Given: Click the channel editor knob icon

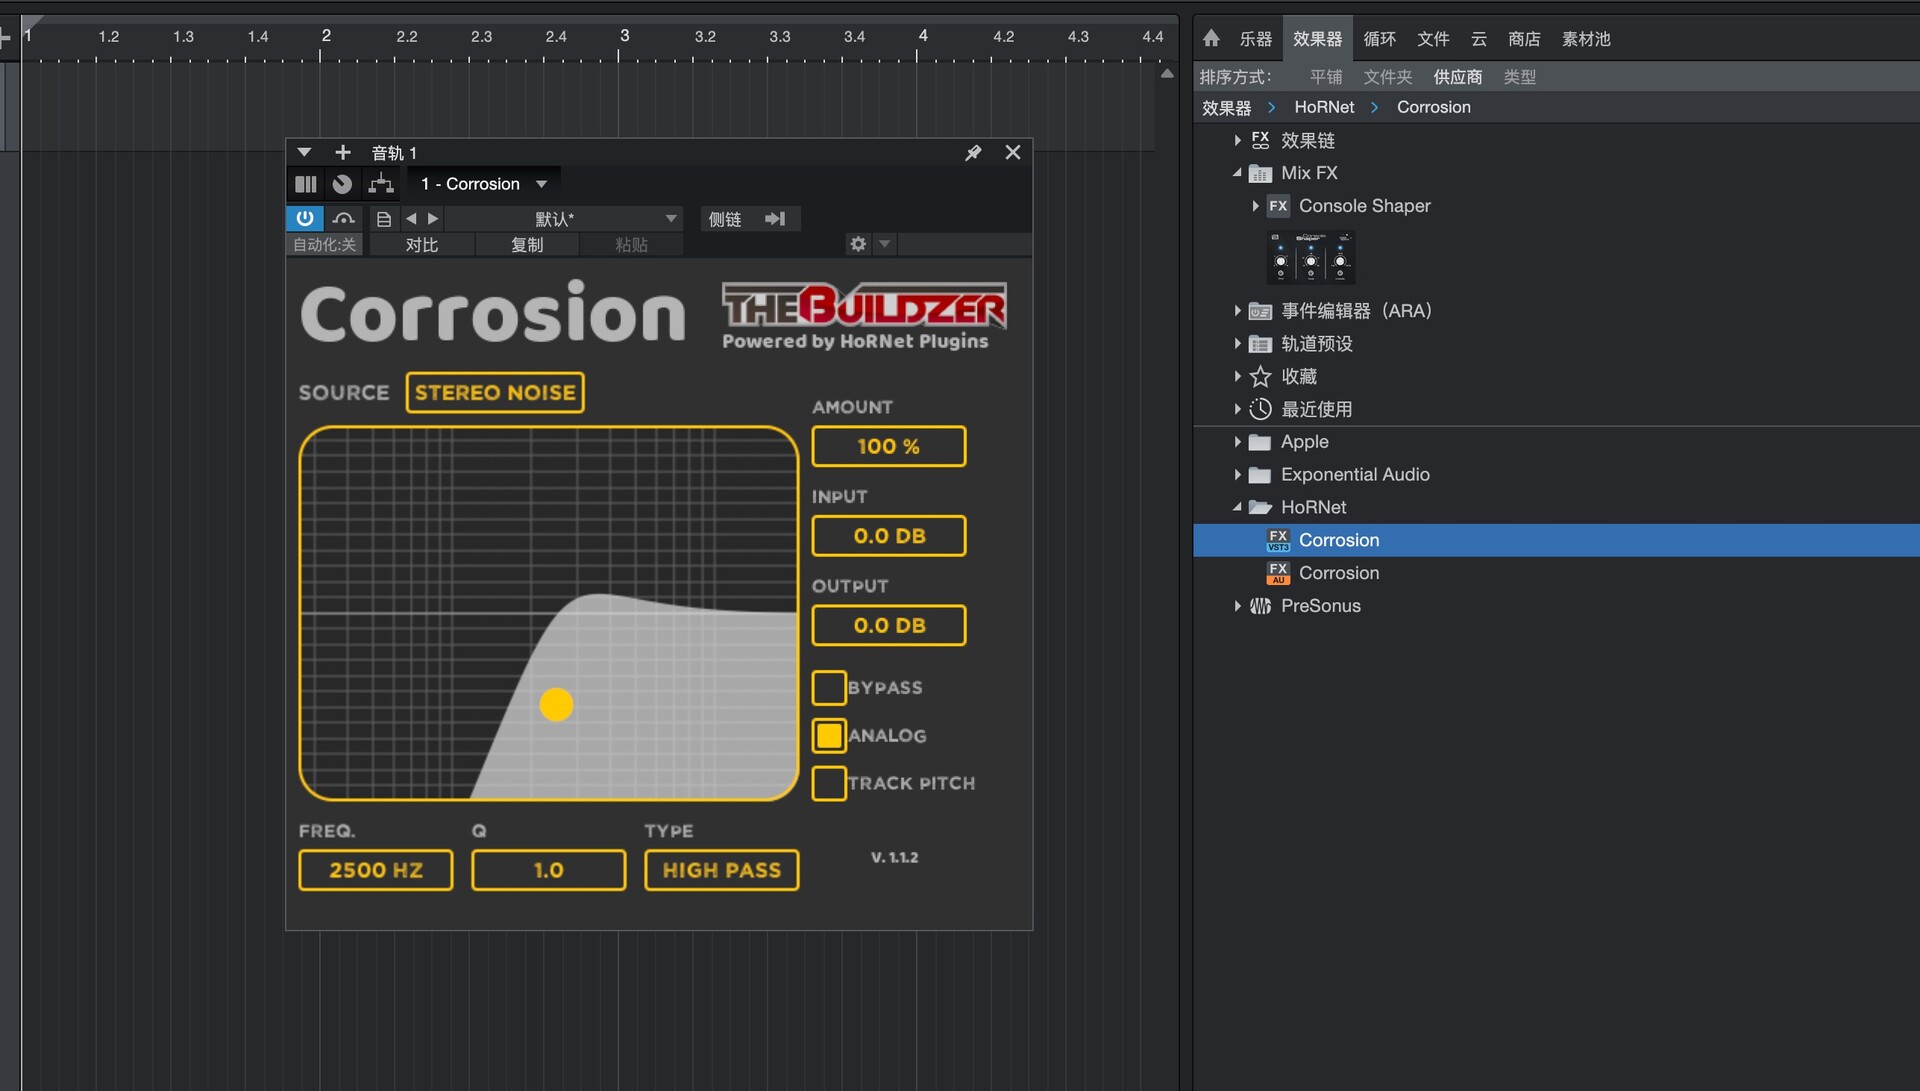Looking at the screenshot, I should (x=342, y=184).
